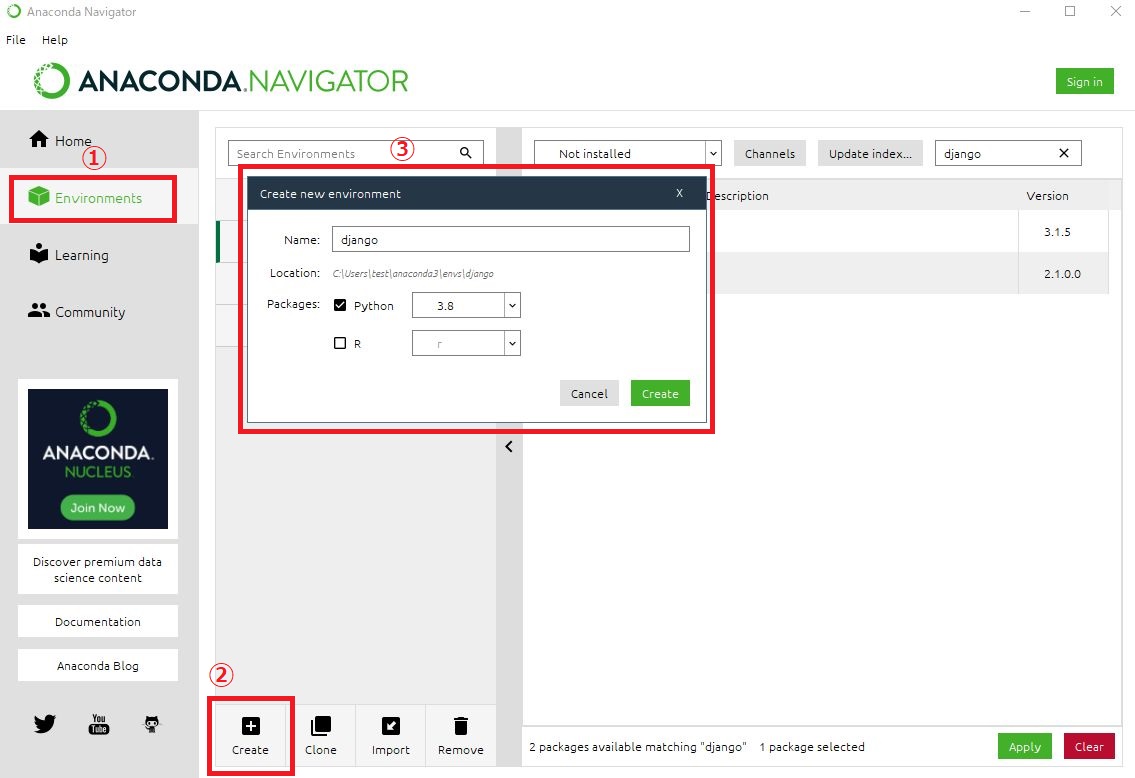Screen dimensions: 1135x778
Task: Click the green Create button in dialog
Action: click(x=660, y=393)
